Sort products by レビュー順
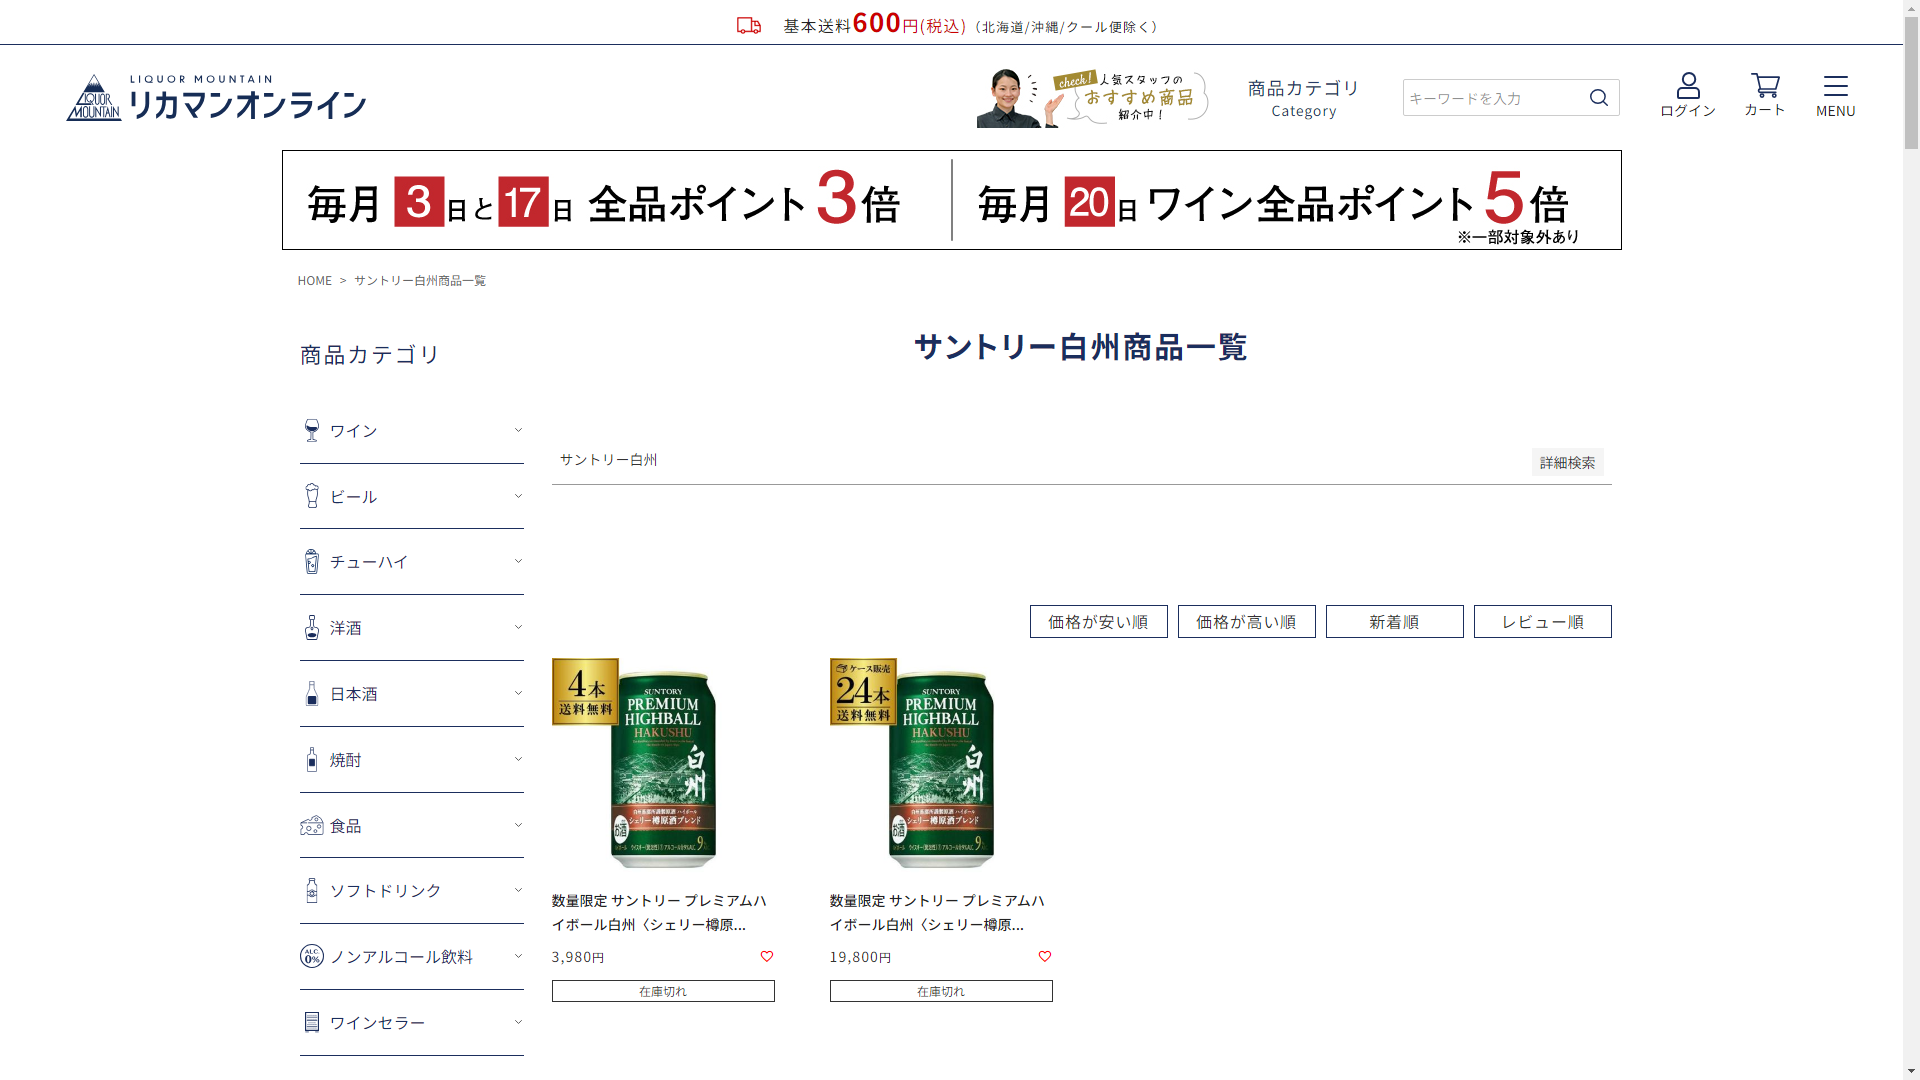 pyautogui.click(x=1542, y=622)
